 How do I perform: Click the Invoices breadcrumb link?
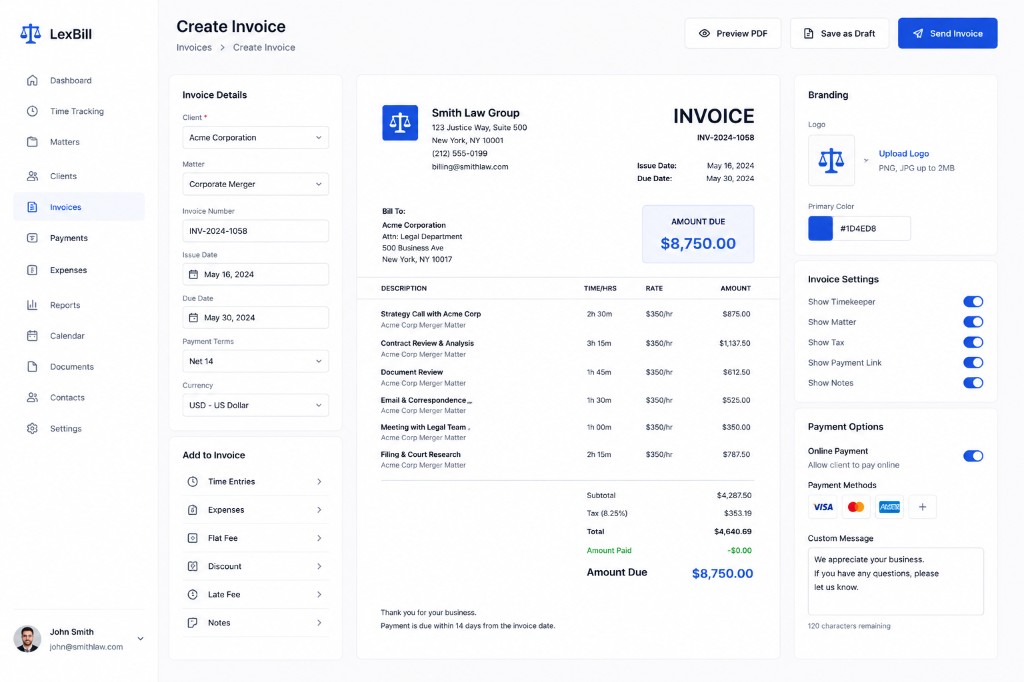pyautogui.click(x=194, y=48)
